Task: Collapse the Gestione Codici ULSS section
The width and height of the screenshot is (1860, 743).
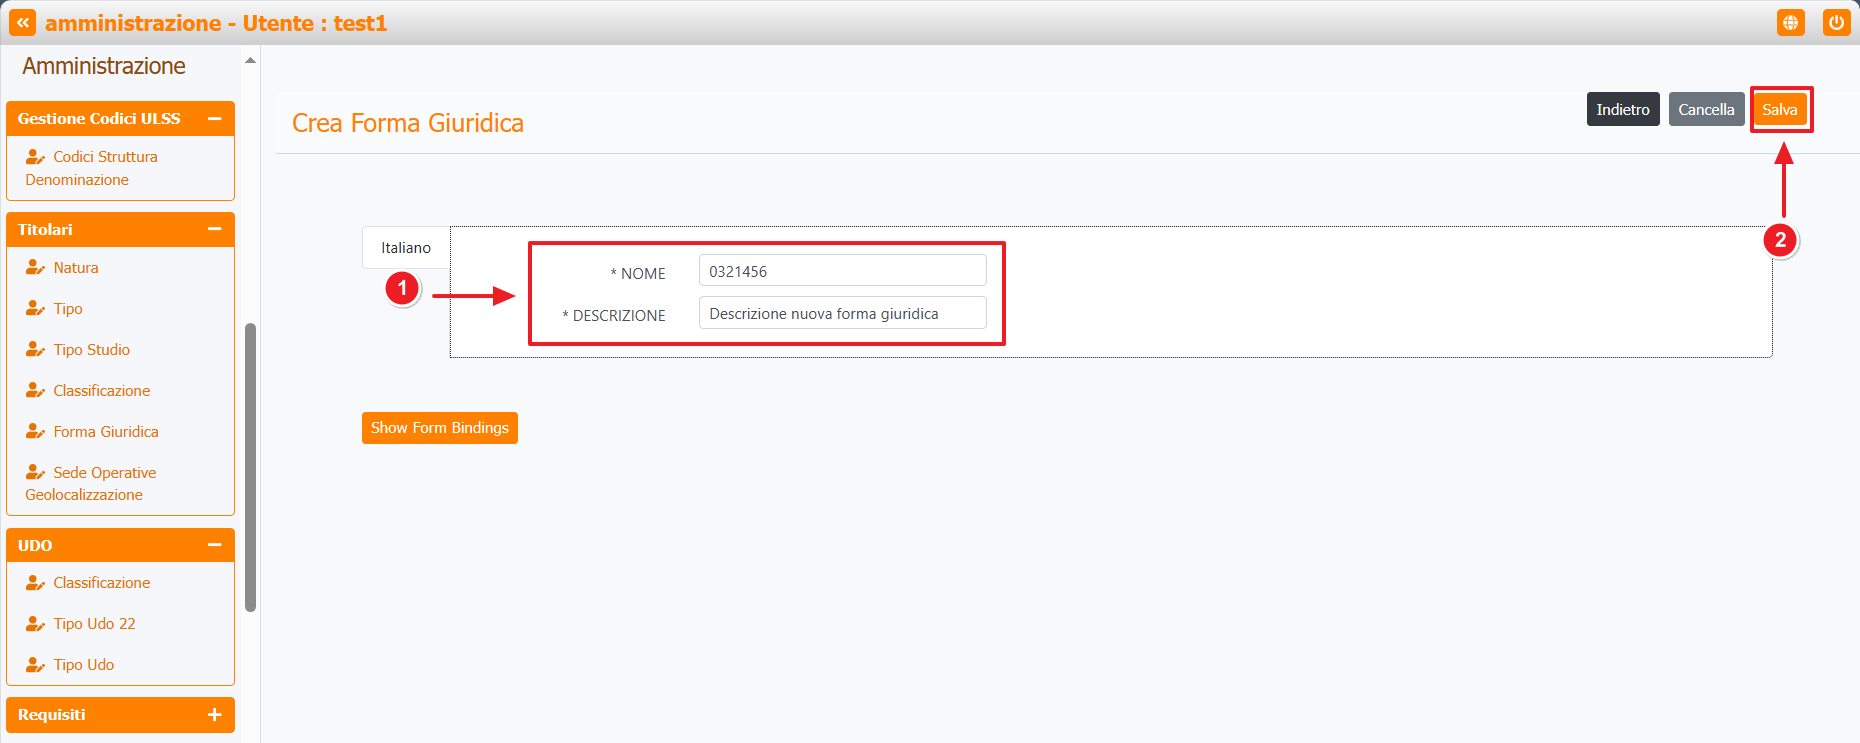Action: click(214, 119)
